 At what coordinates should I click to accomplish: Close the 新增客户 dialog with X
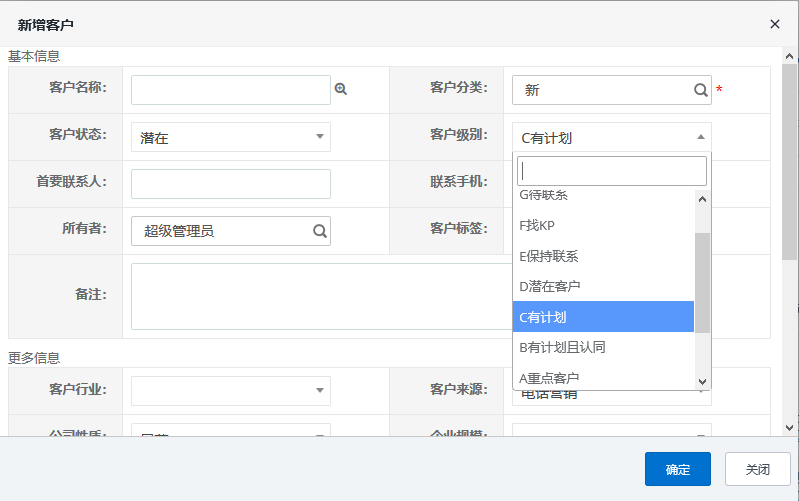(775, 24)
